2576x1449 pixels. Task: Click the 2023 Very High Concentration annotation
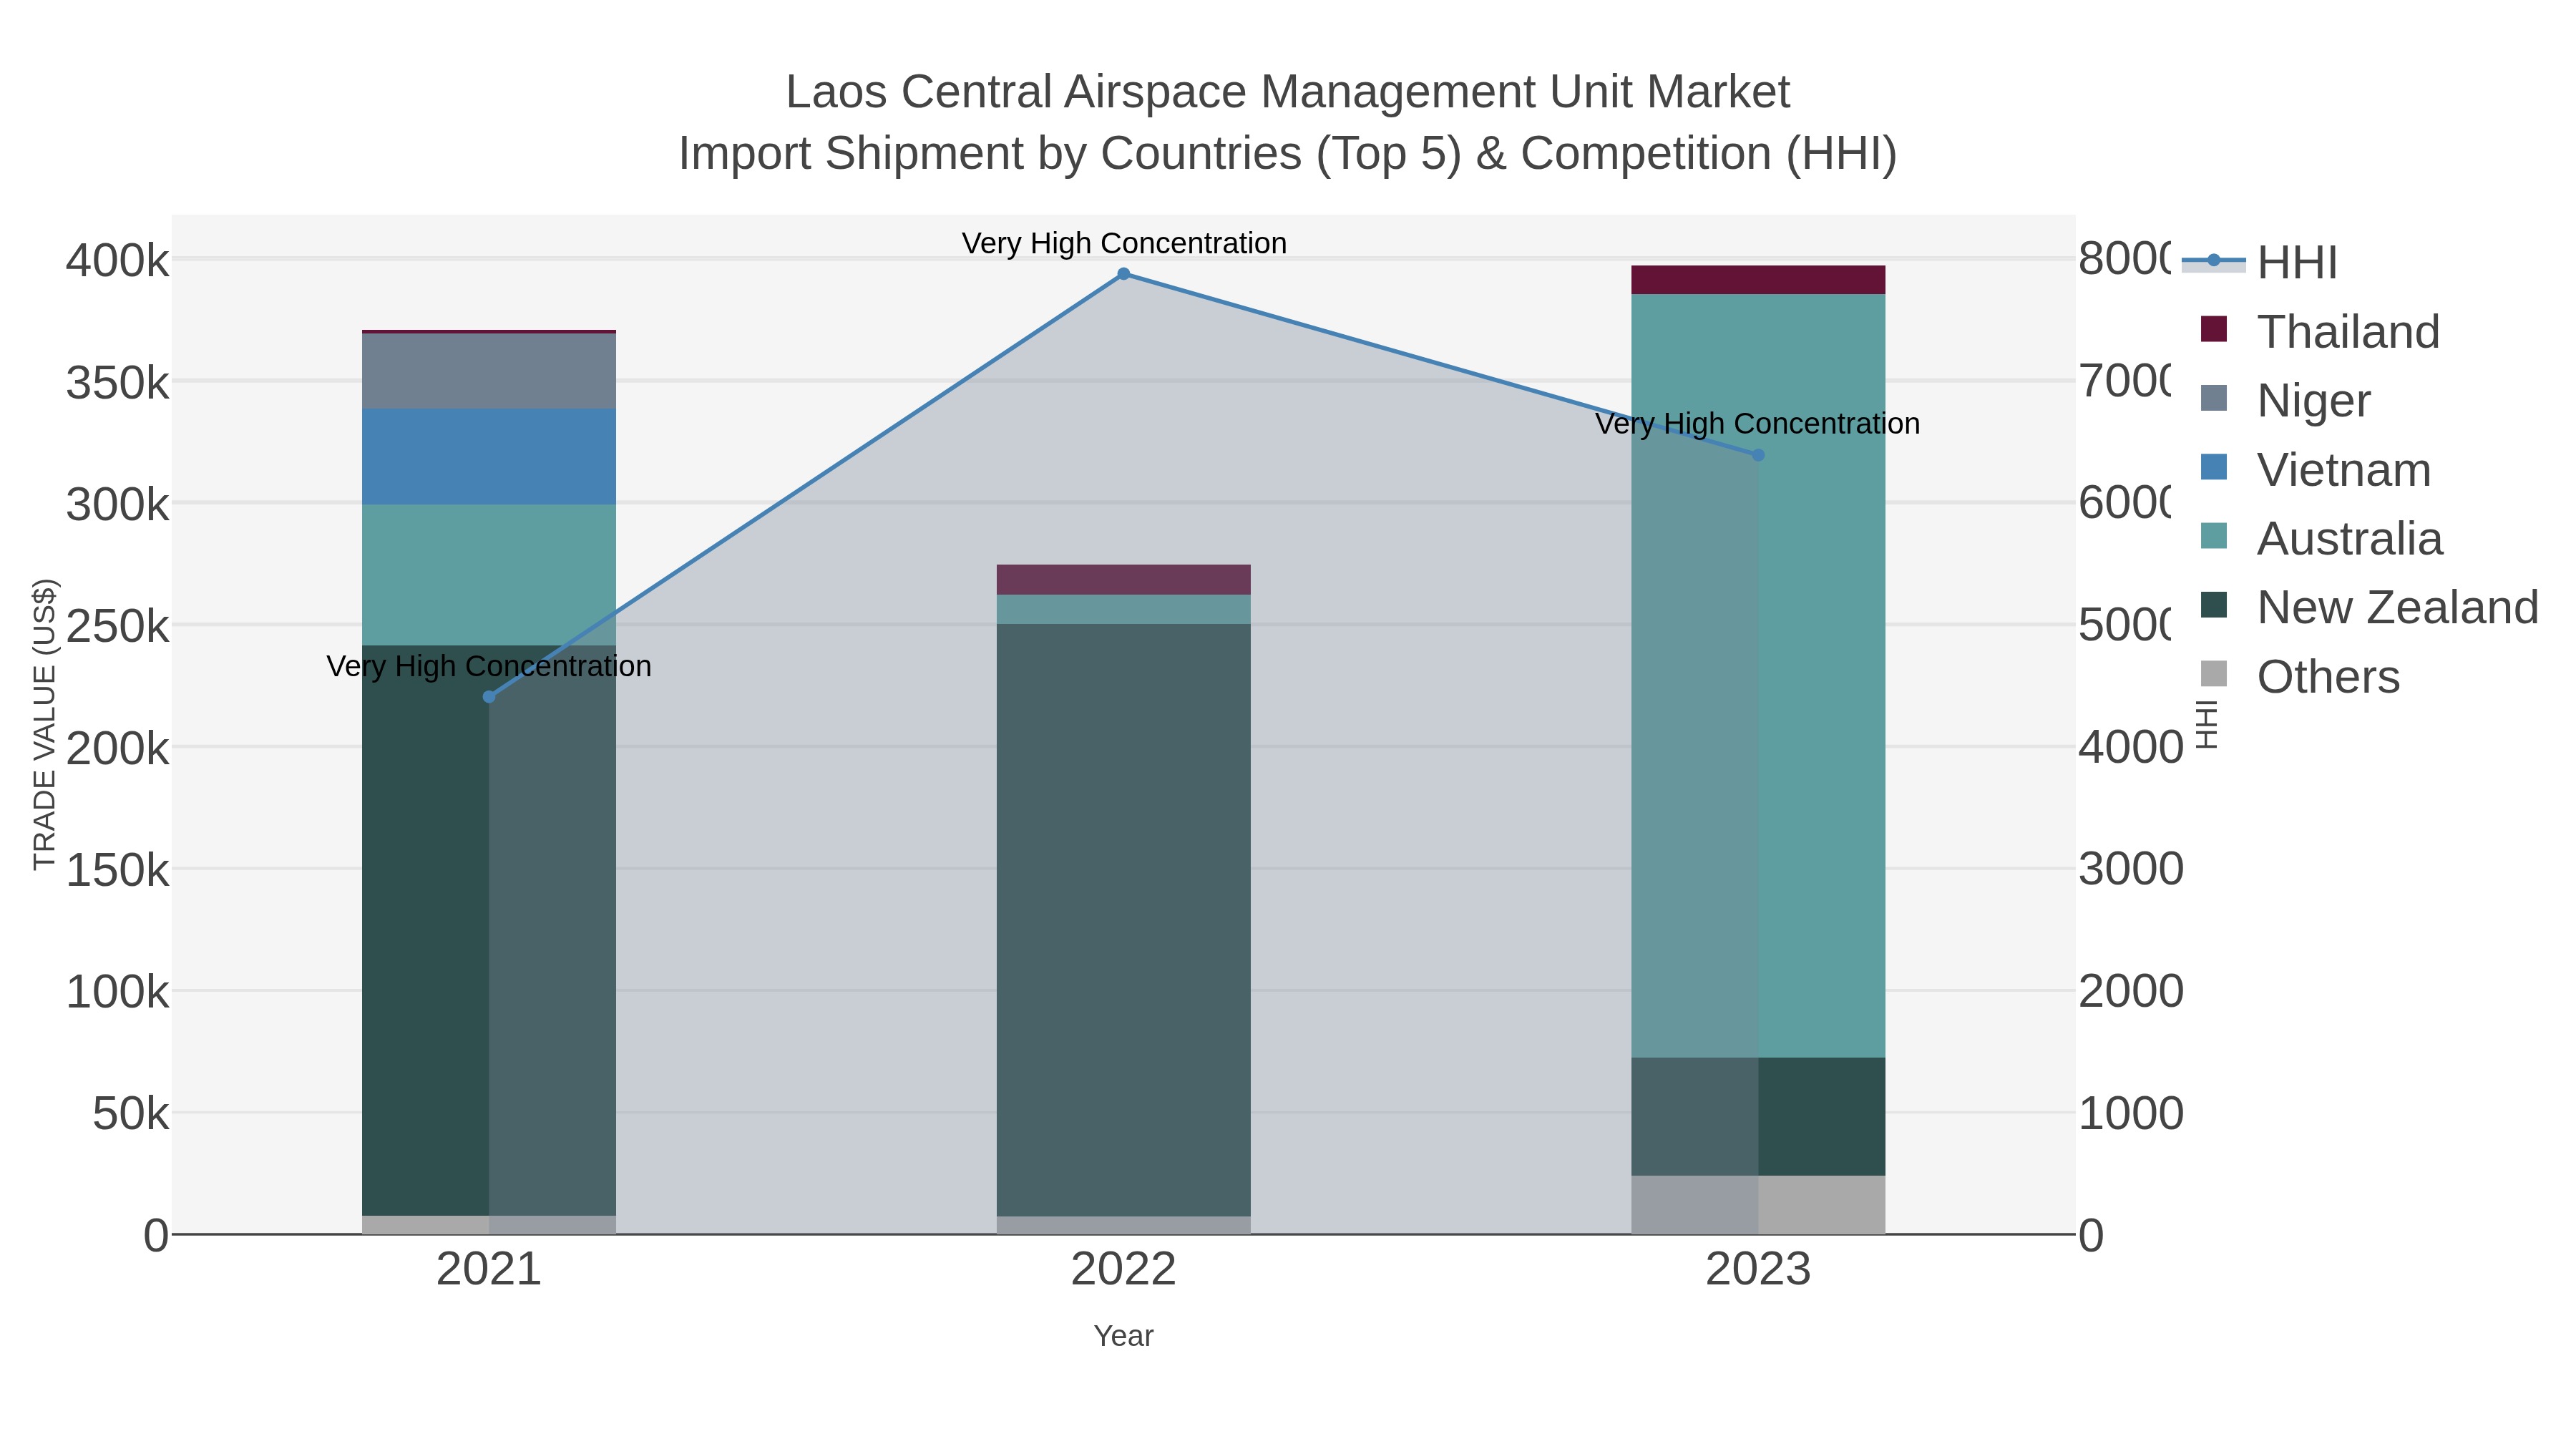pos(1758,424)
